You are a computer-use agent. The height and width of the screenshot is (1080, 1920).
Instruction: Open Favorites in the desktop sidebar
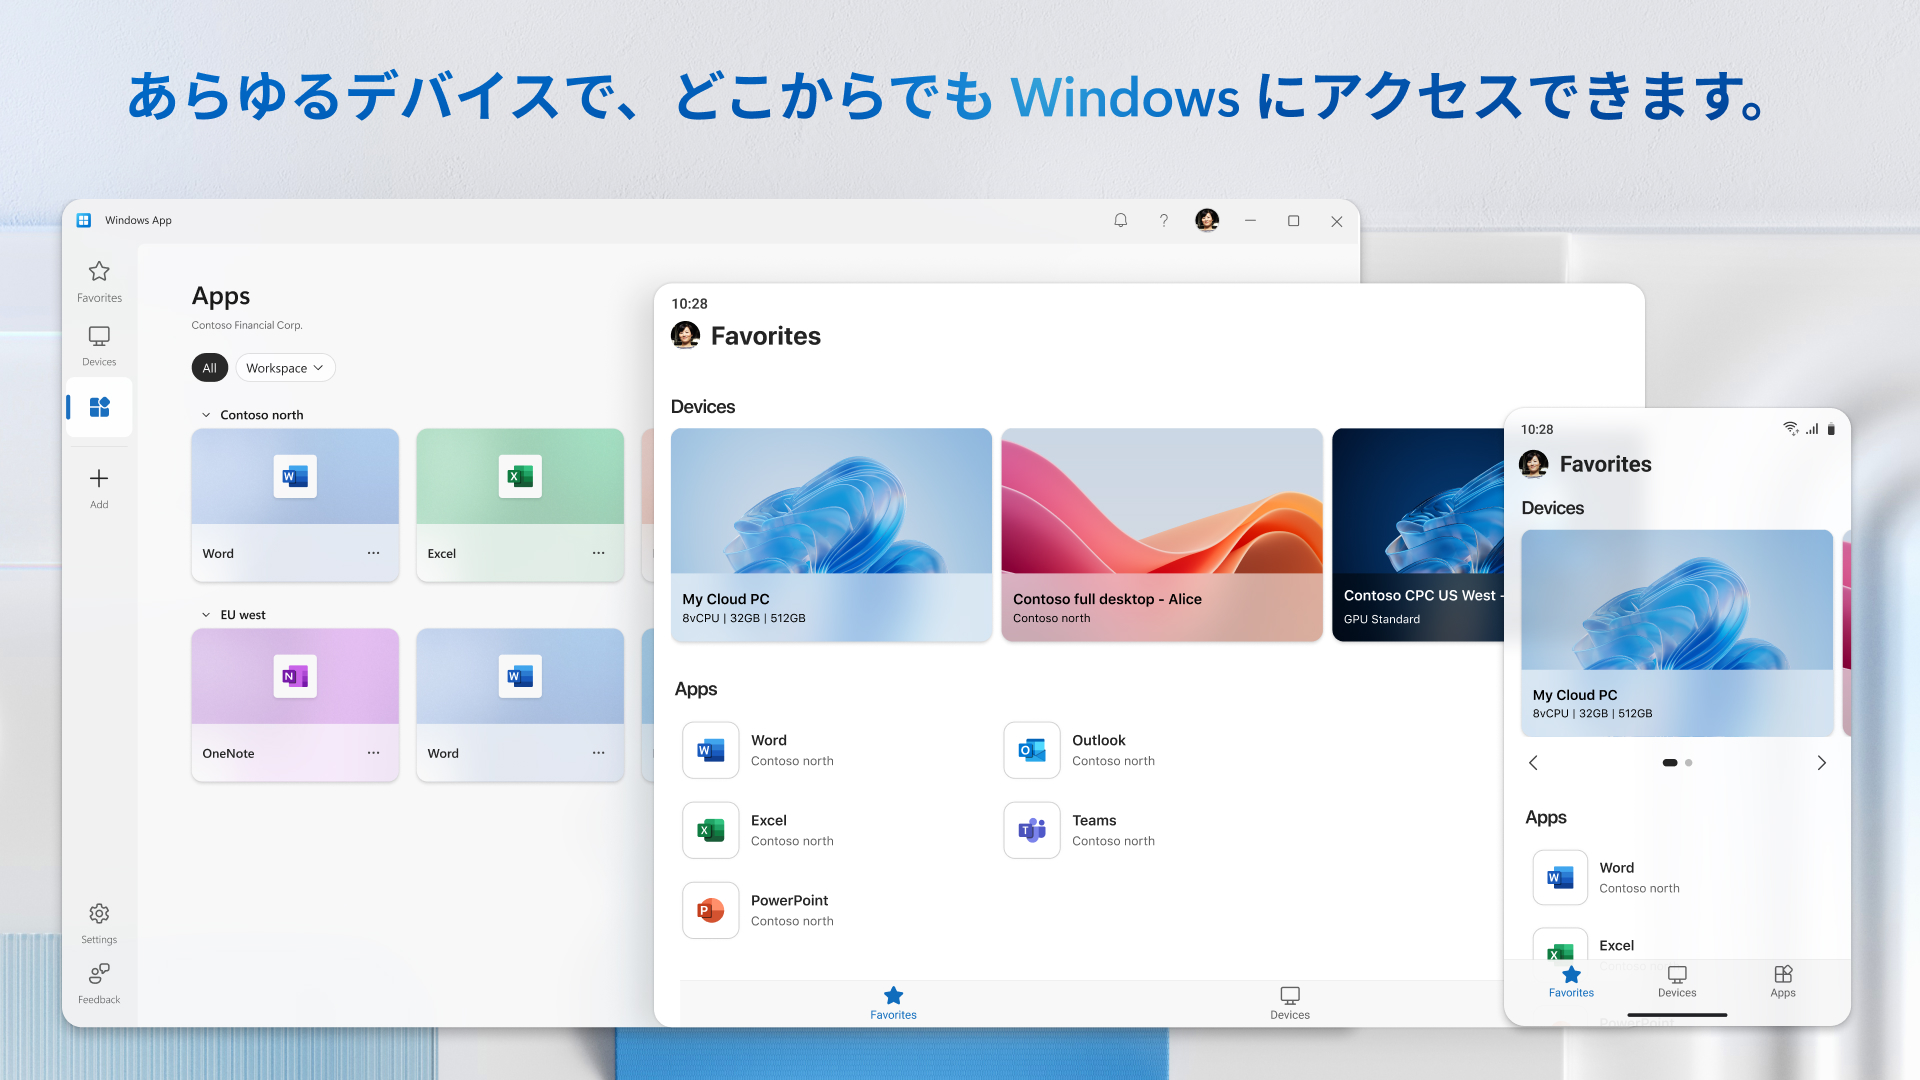click(x=99, y=281)
